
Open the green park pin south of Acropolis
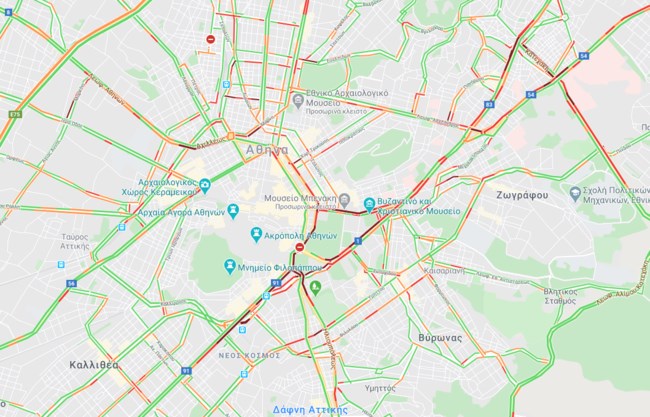(x=315, y=287)
